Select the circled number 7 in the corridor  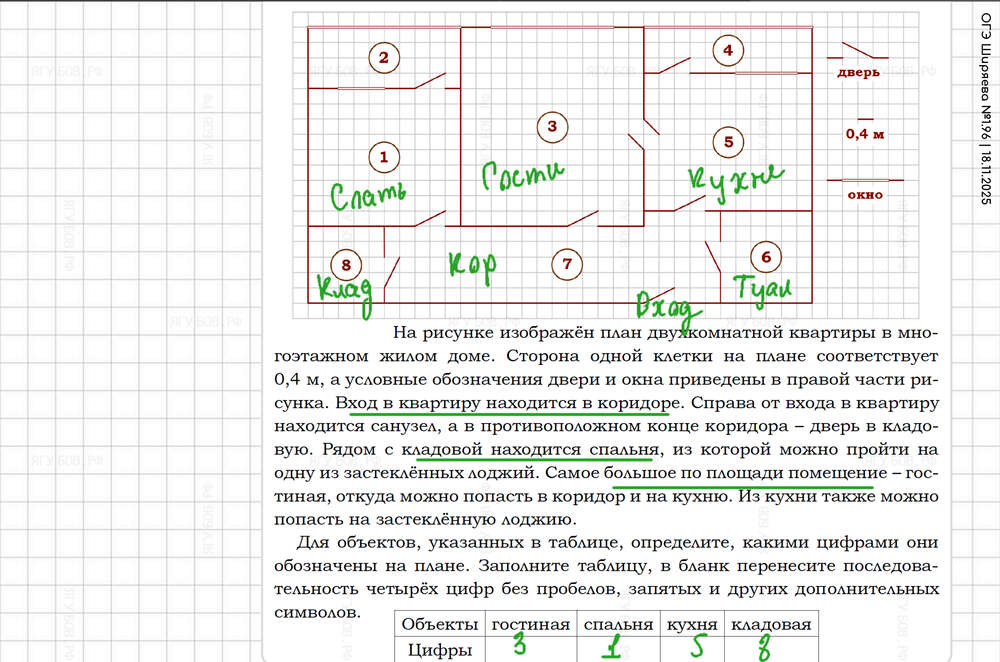[567, 264]
